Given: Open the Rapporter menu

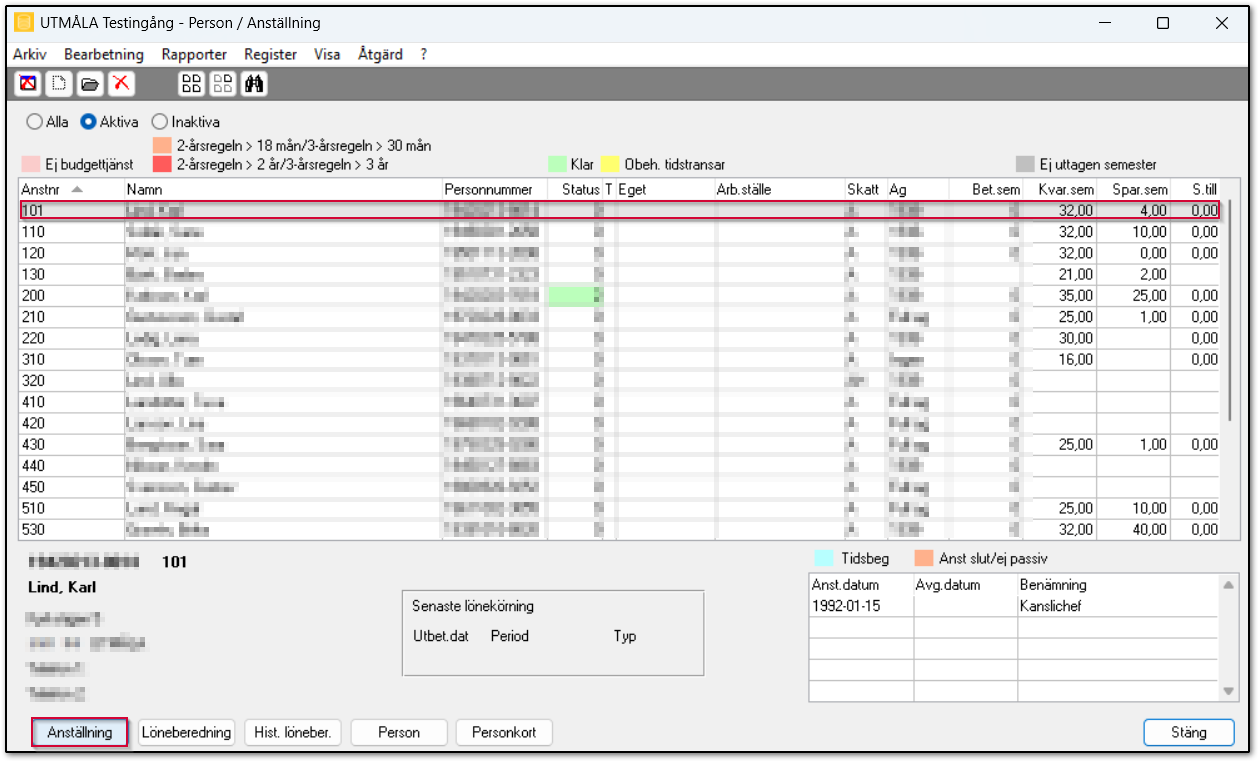Looking at the screenshot, I should click(194, 55).
